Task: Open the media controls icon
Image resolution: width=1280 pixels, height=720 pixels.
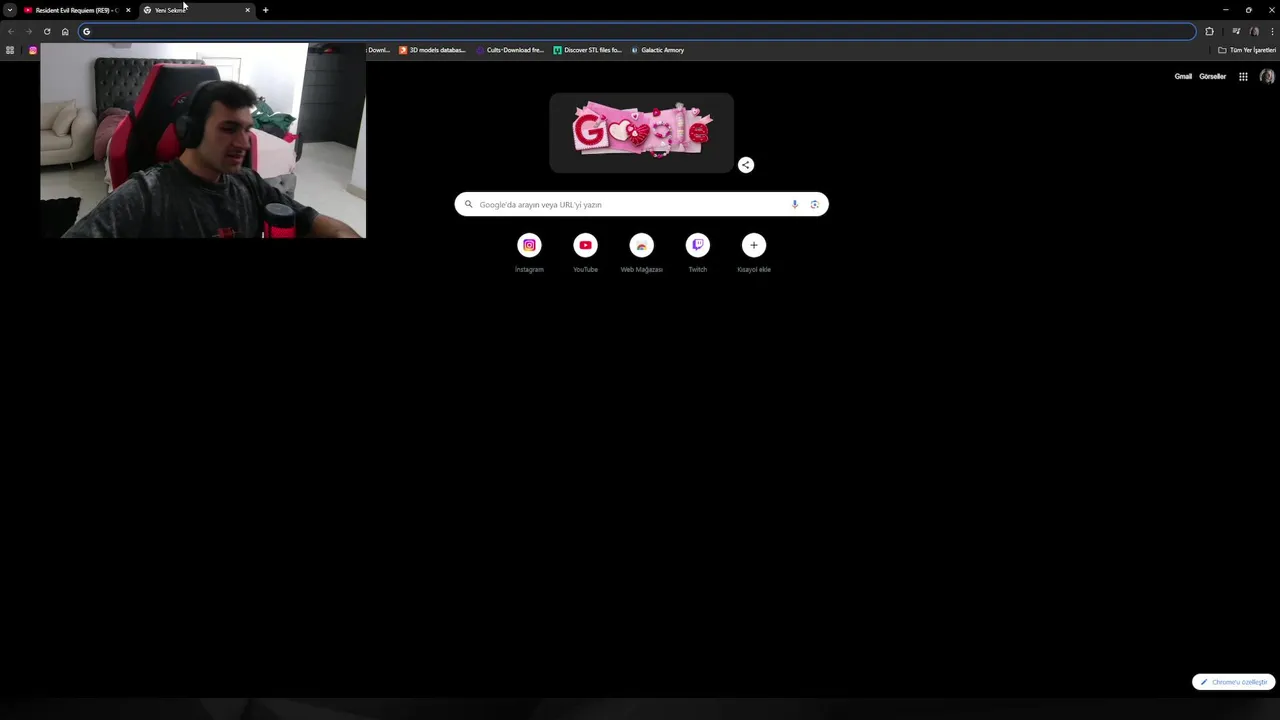Action: pyautogui.click(x=1236, y=31)
